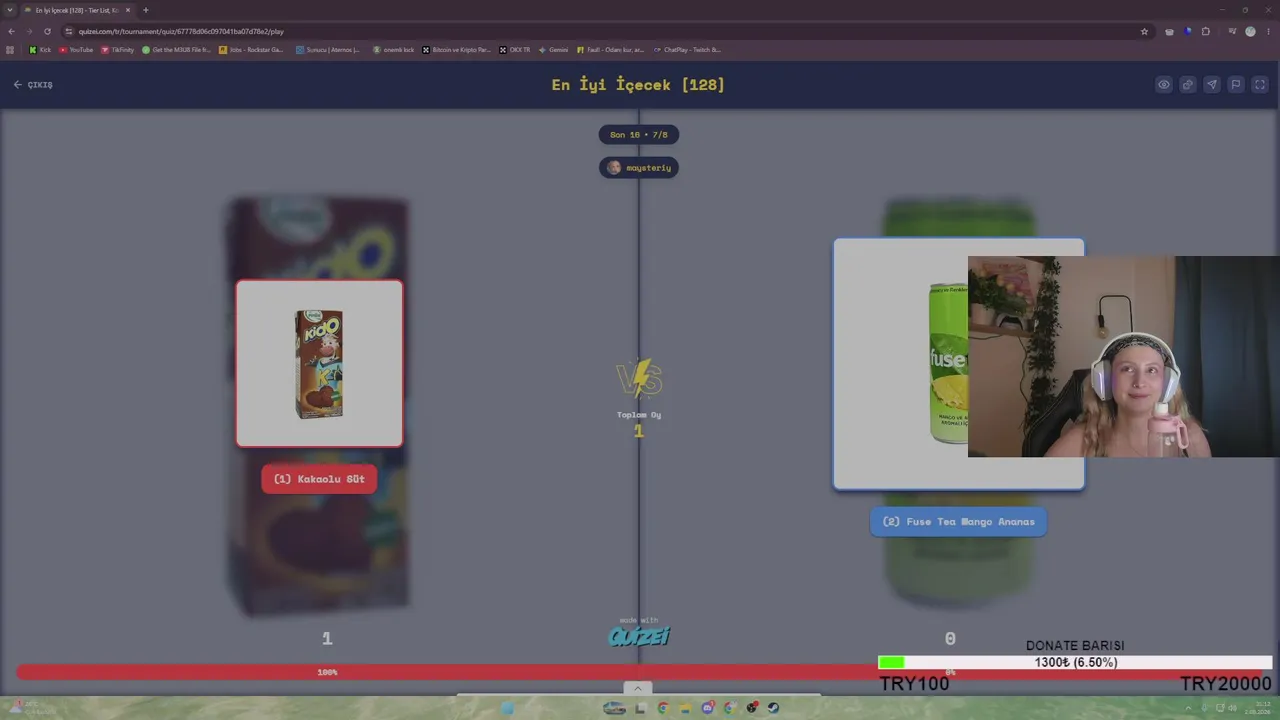Open the Kick bookmark
Image resolution: width=1280 pixels, height=720 pixels.
coord(40,49)
